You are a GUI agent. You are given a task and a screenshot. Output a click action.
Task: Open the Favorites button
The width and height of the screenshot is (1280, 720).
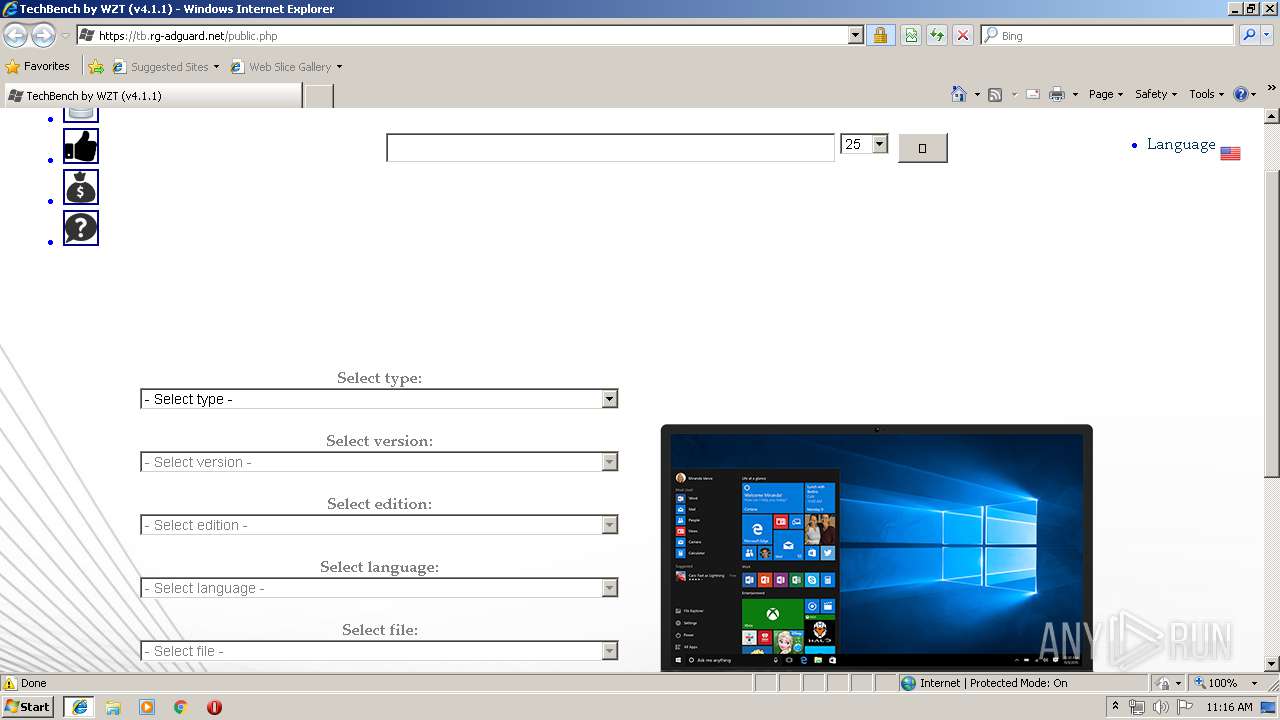[38, 66]
